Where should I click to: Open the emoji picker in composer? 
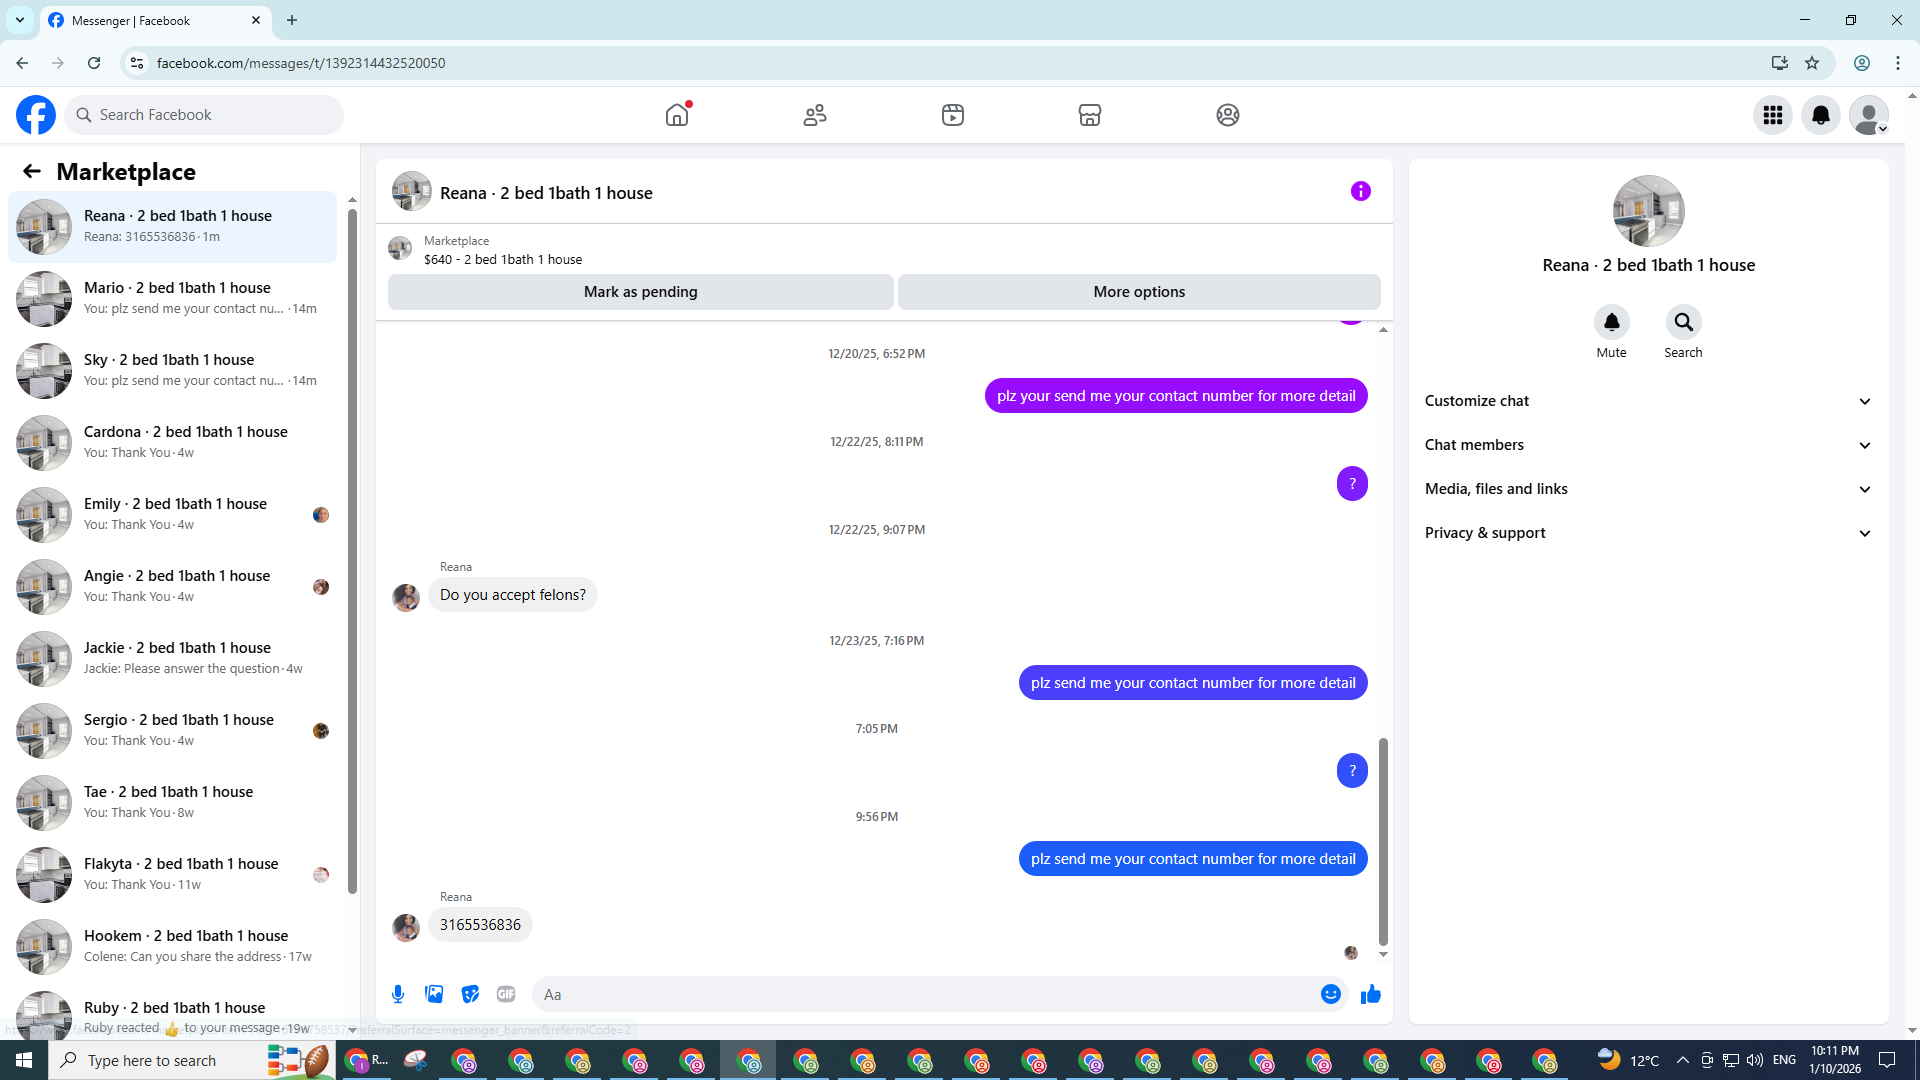1330,994
